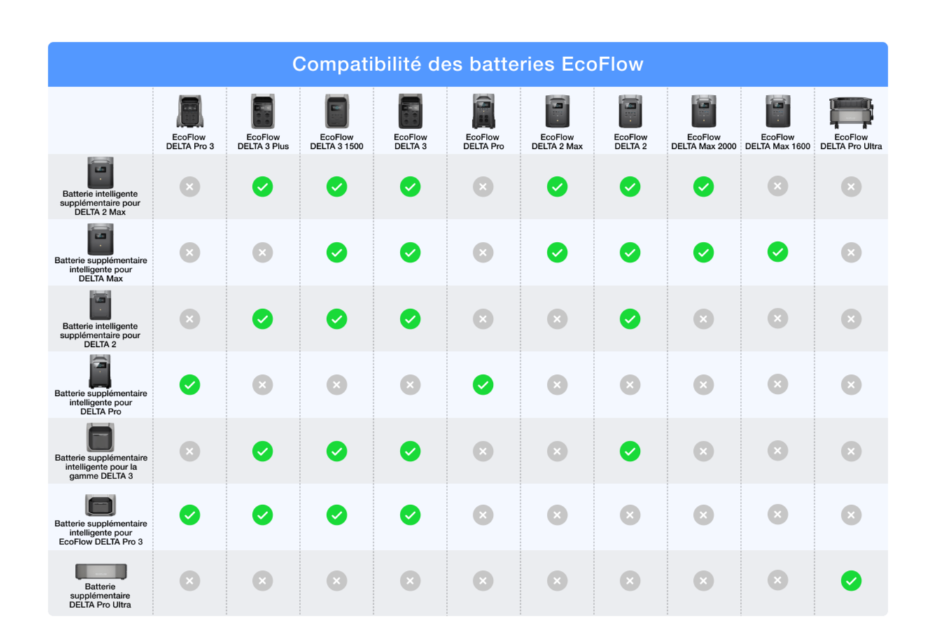The image size is (952, 643).
Task: Click the DELTA 3 range extra battery image
Action: pos(100,437)
